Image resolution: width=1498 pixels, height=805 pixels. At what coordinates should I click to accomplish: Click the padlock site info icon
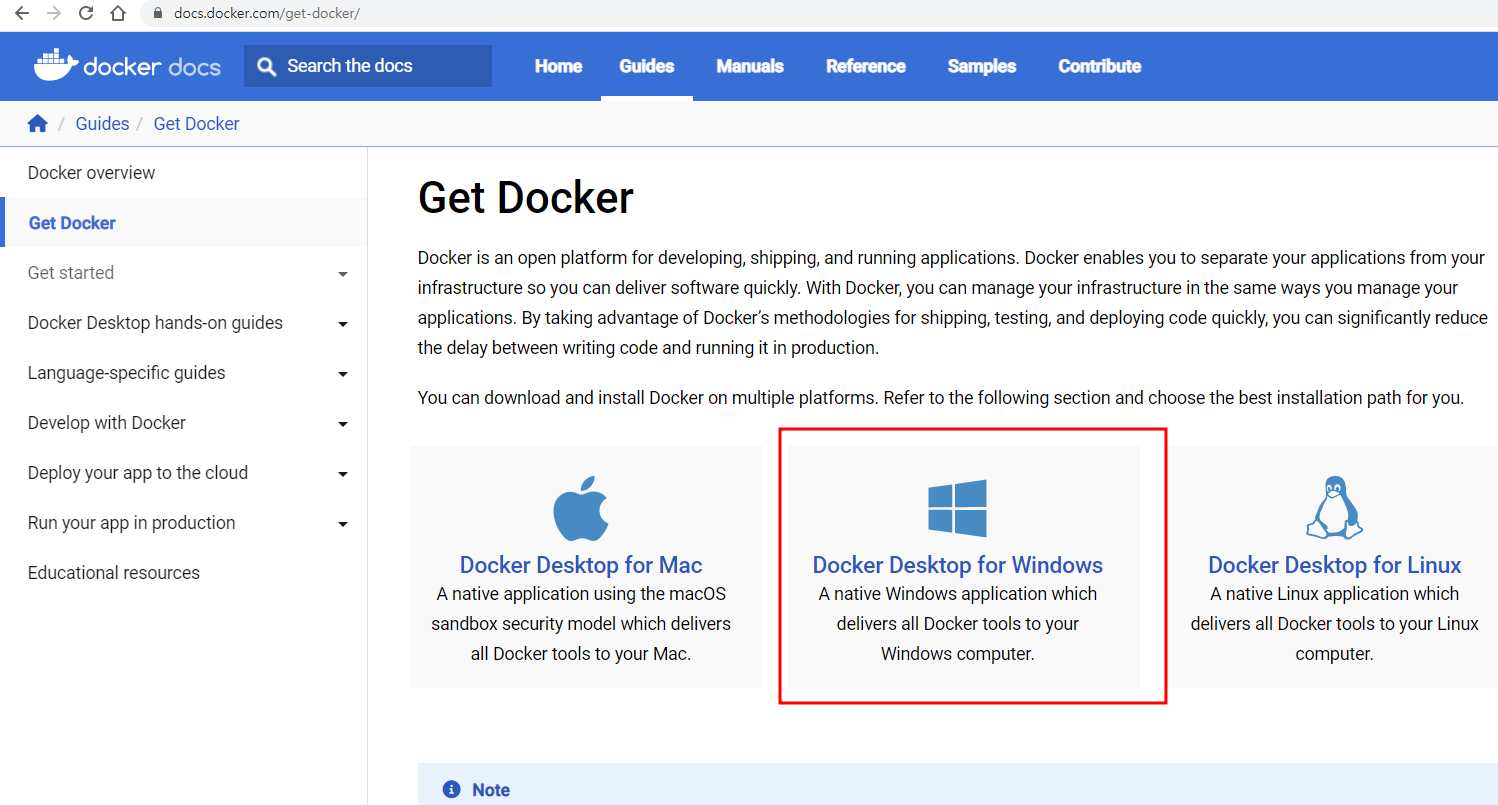[157, 14]
